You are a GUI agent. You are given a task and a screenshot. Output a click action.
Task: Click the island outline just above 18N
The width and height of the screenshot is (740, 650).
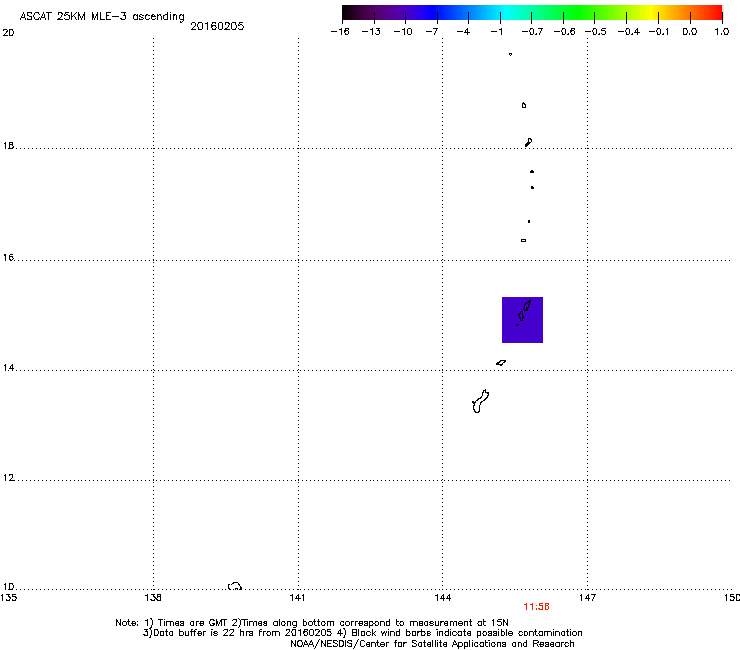[529, 142]
